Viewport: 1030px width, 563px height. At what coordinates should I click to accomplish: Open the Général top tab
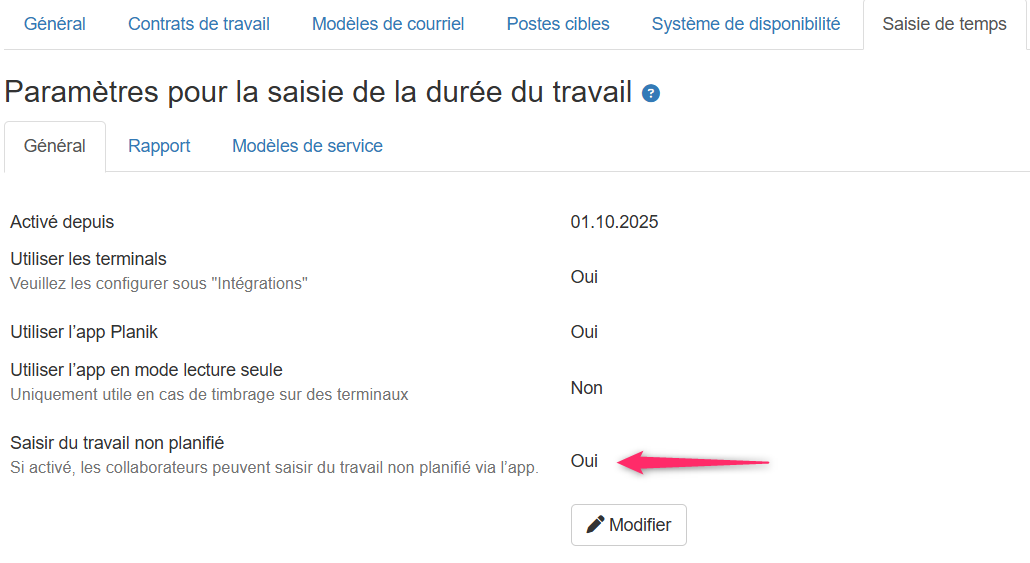pos(55,24)
